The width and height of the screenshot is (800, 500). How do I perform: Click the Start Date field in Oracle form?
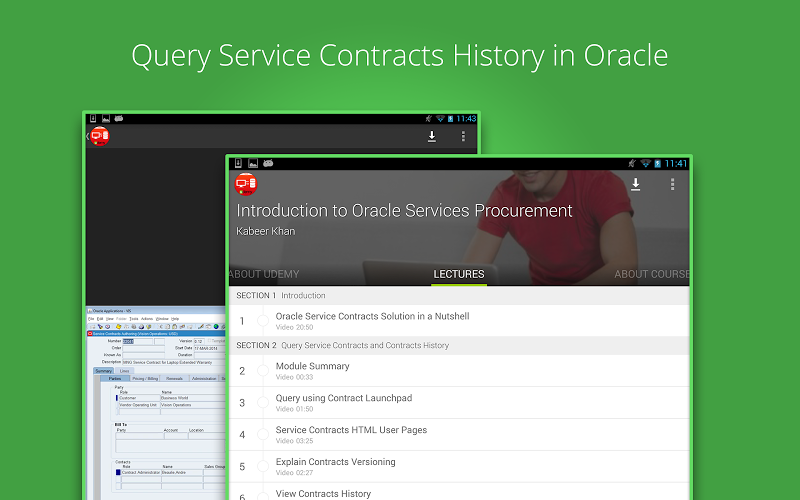[209, 348]
